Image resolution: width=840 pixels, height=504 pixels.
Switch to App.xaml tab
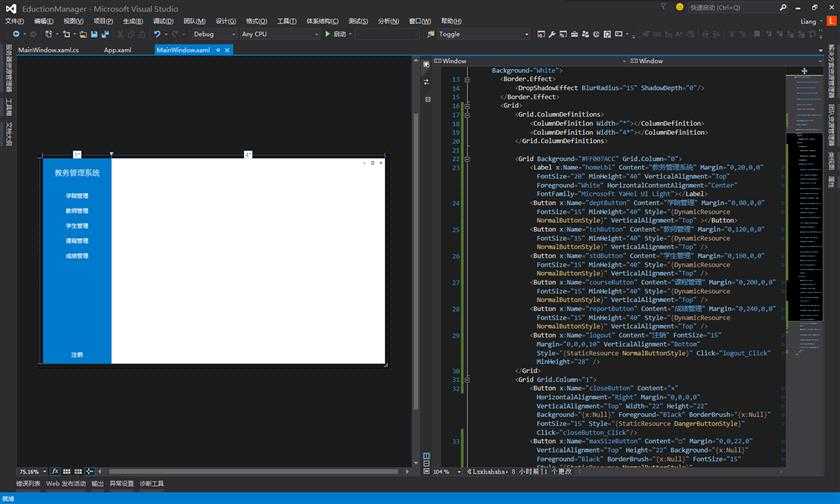click(x=117, y=50)
